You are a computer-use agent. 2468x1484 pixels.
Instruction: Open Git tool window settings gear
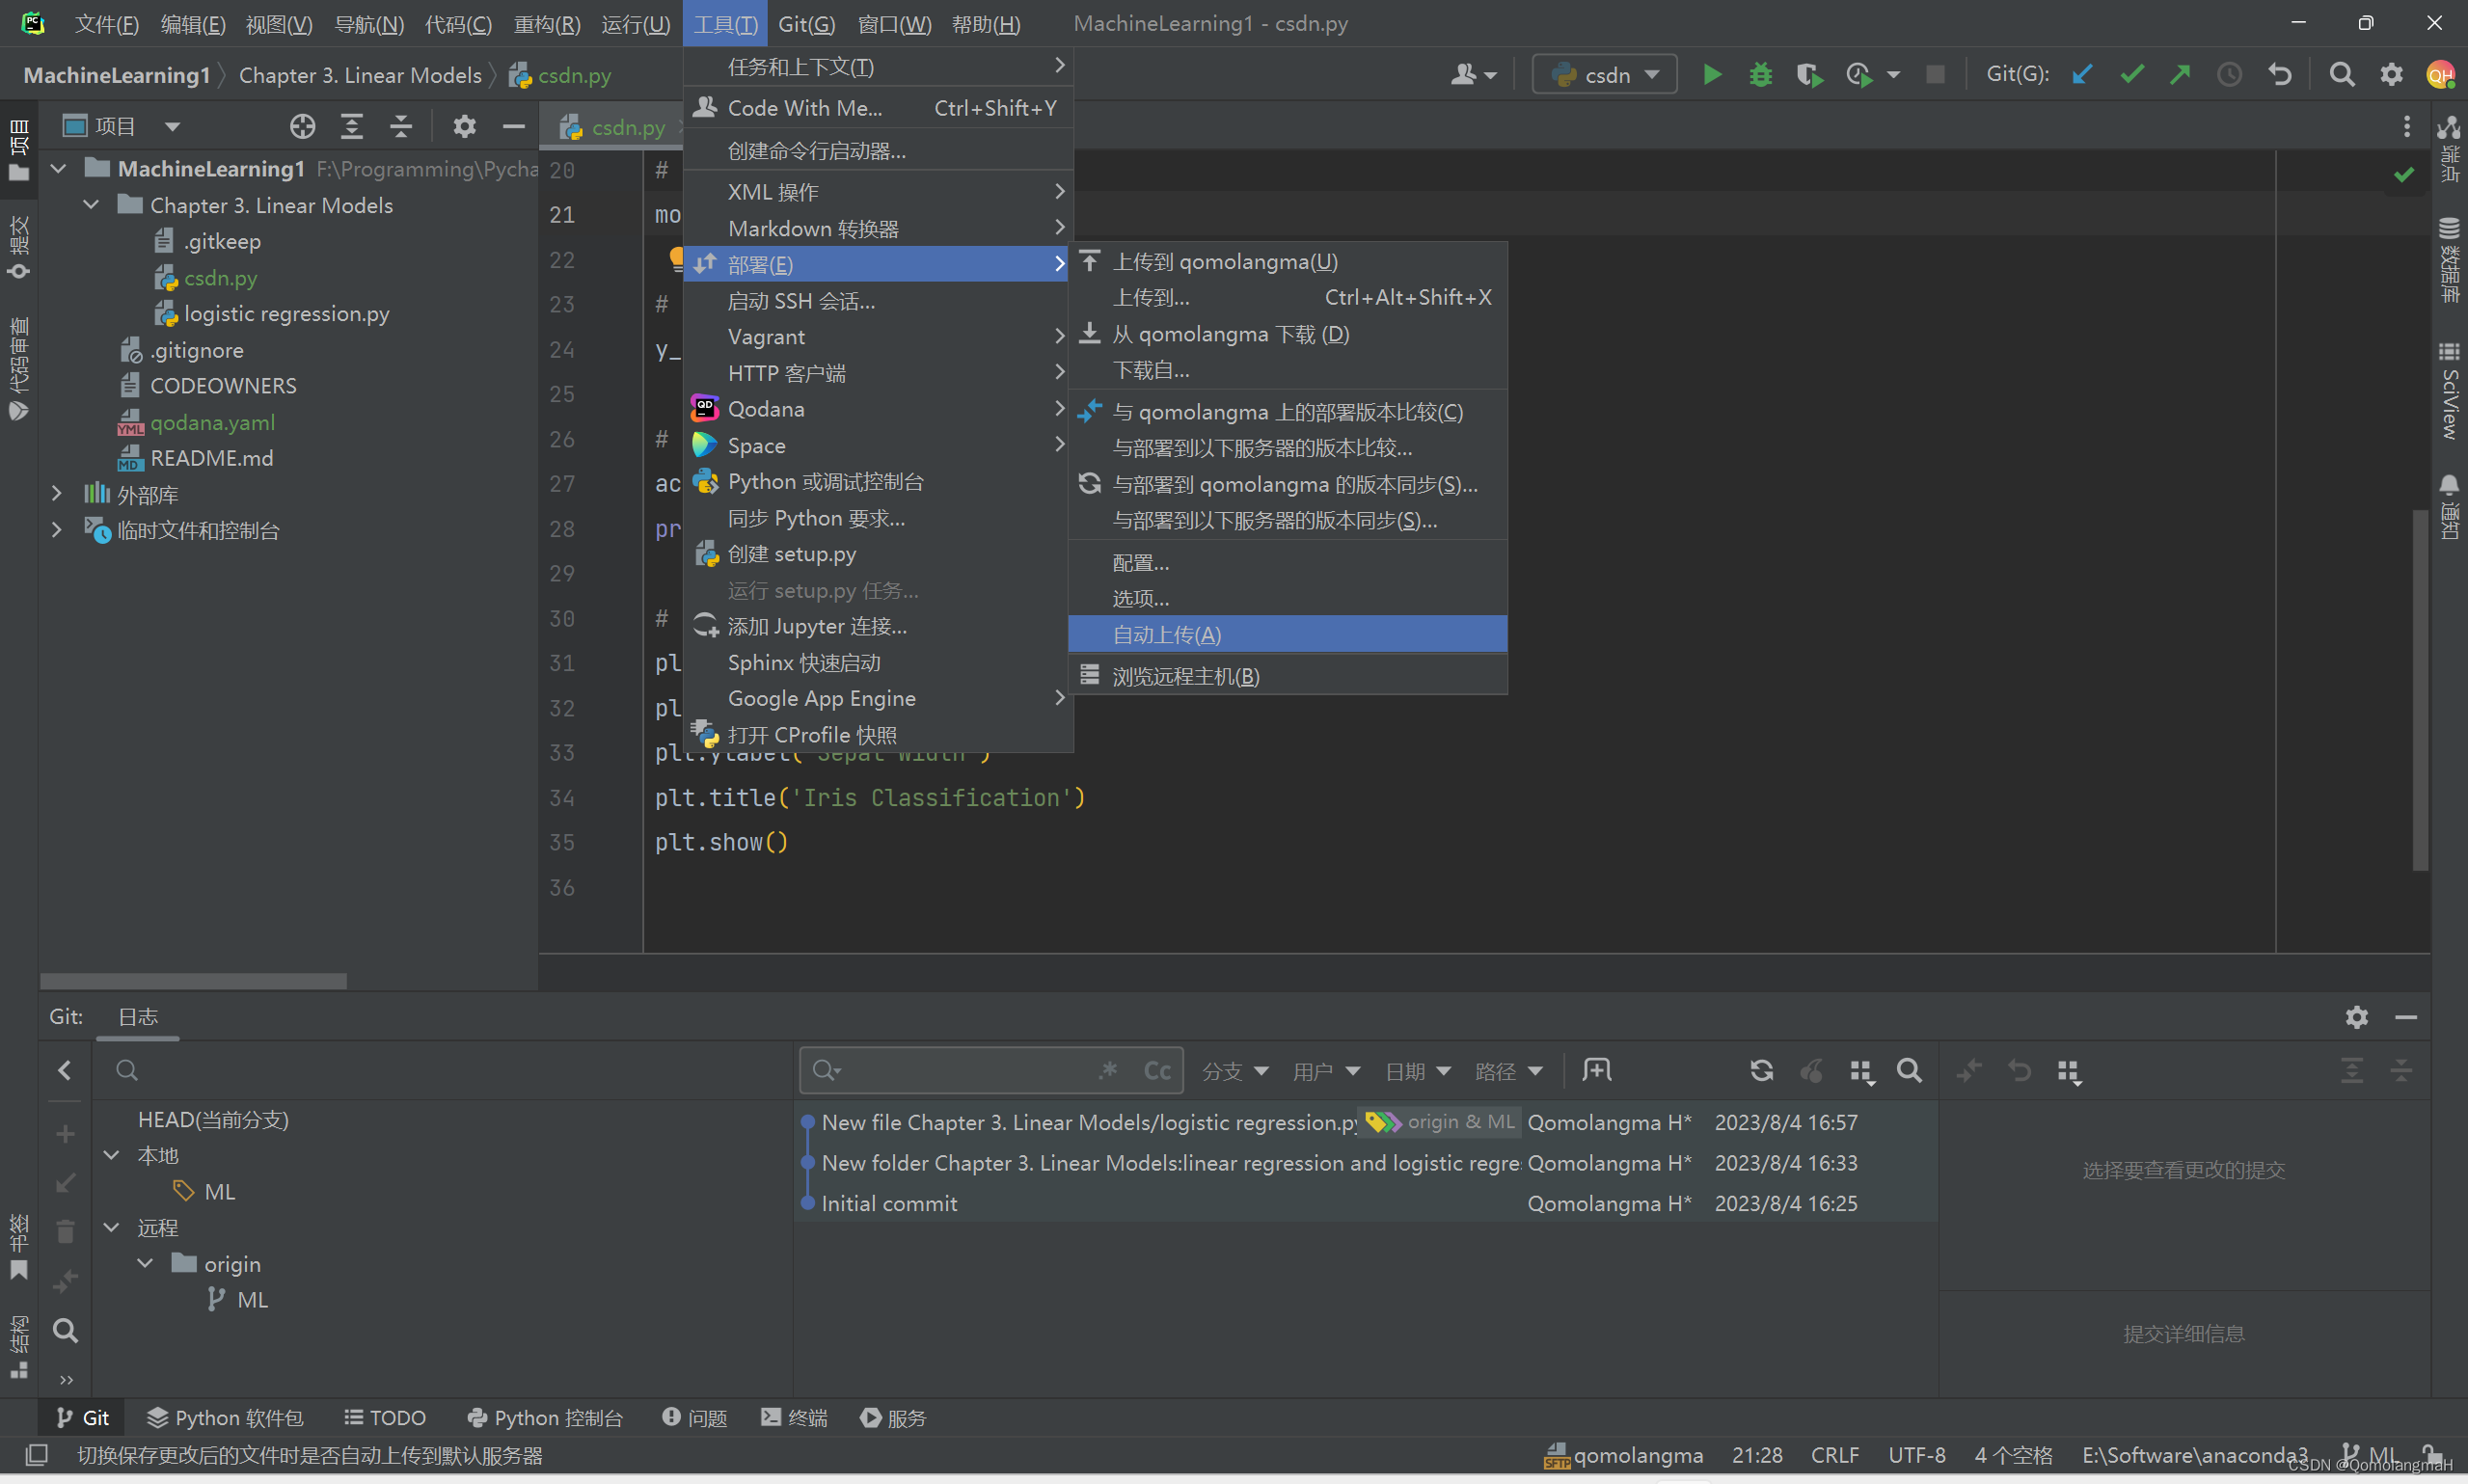2357,1017
